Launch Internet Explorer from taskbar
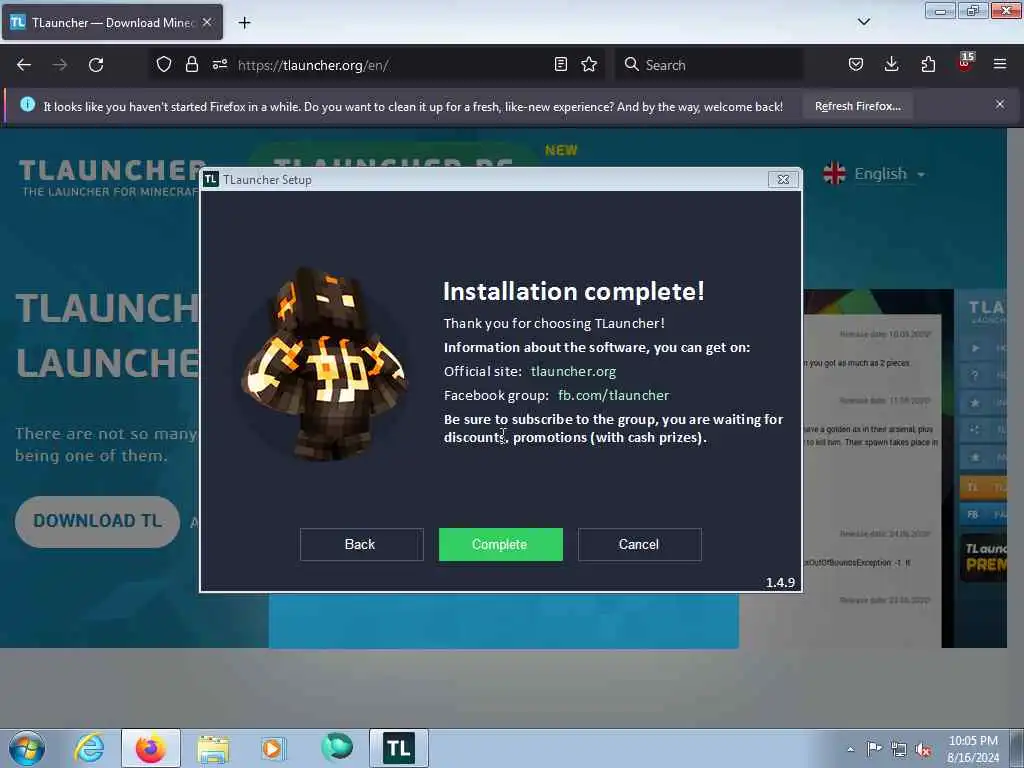The height and width of the screenshot is (768, 1024). [89, 748]
